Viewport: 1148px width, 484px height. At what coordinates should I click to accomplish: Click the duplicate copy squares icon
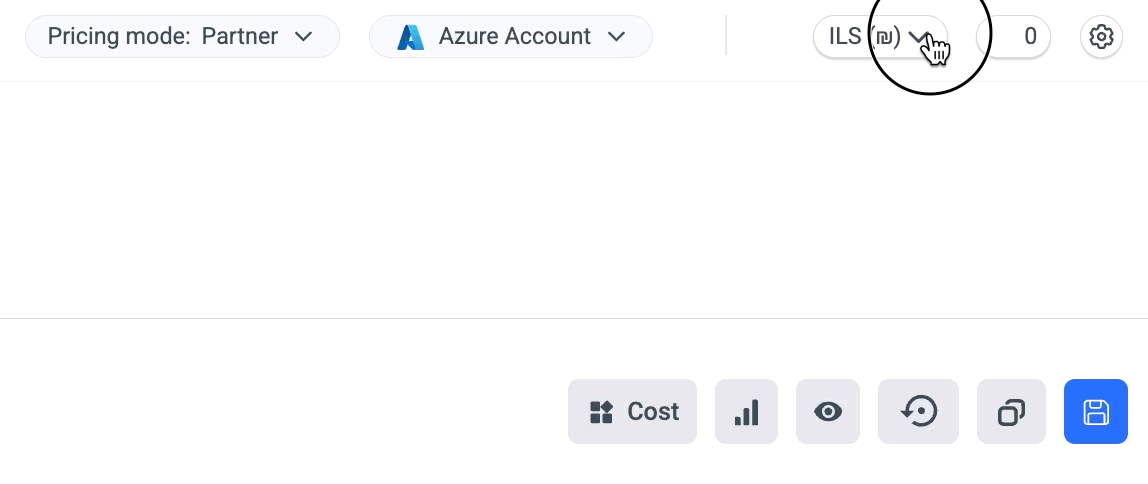(x=1011, y=412)
